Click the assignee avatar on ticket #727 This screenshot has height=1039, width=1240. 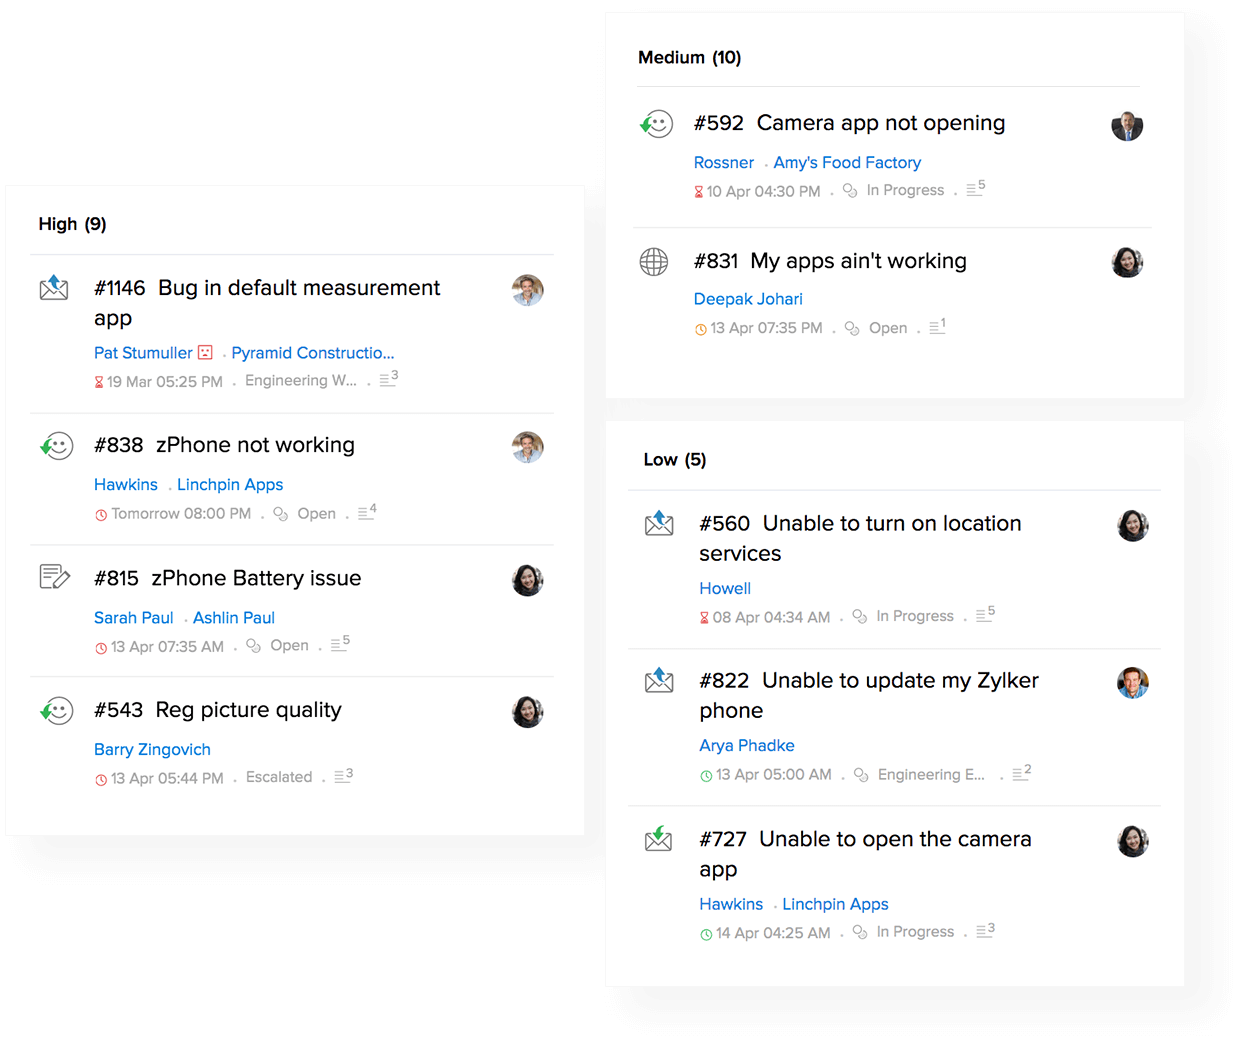coord(1133,841)
